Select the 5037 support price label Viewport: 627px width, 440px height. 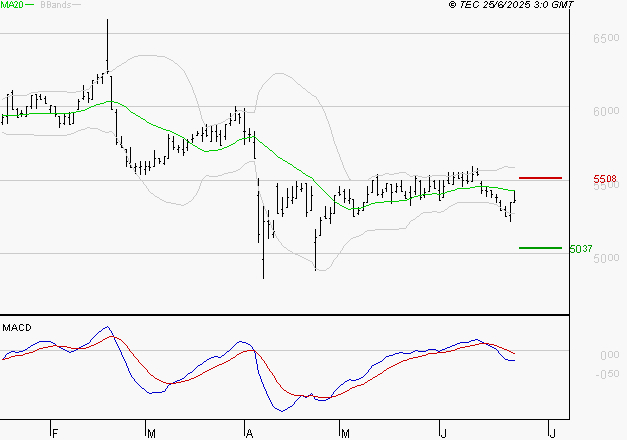[580, 248]
